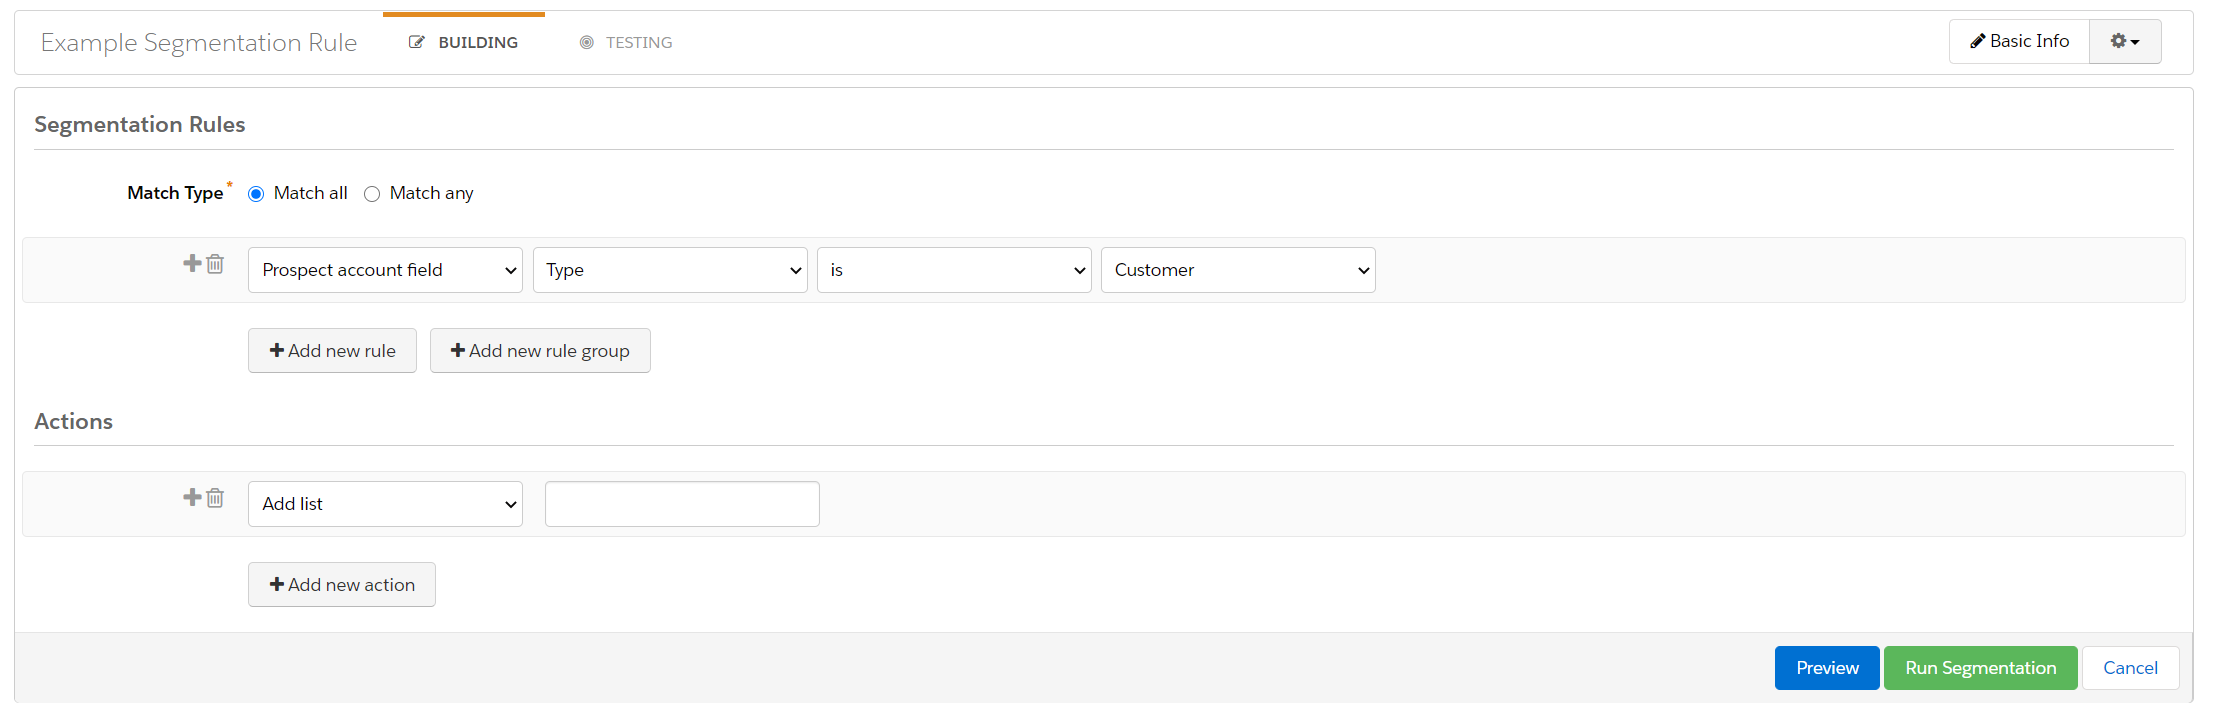This screenshot has width=2213, height=720.
Task: Expand the Type field dropdown
Action: coord(670,270)
